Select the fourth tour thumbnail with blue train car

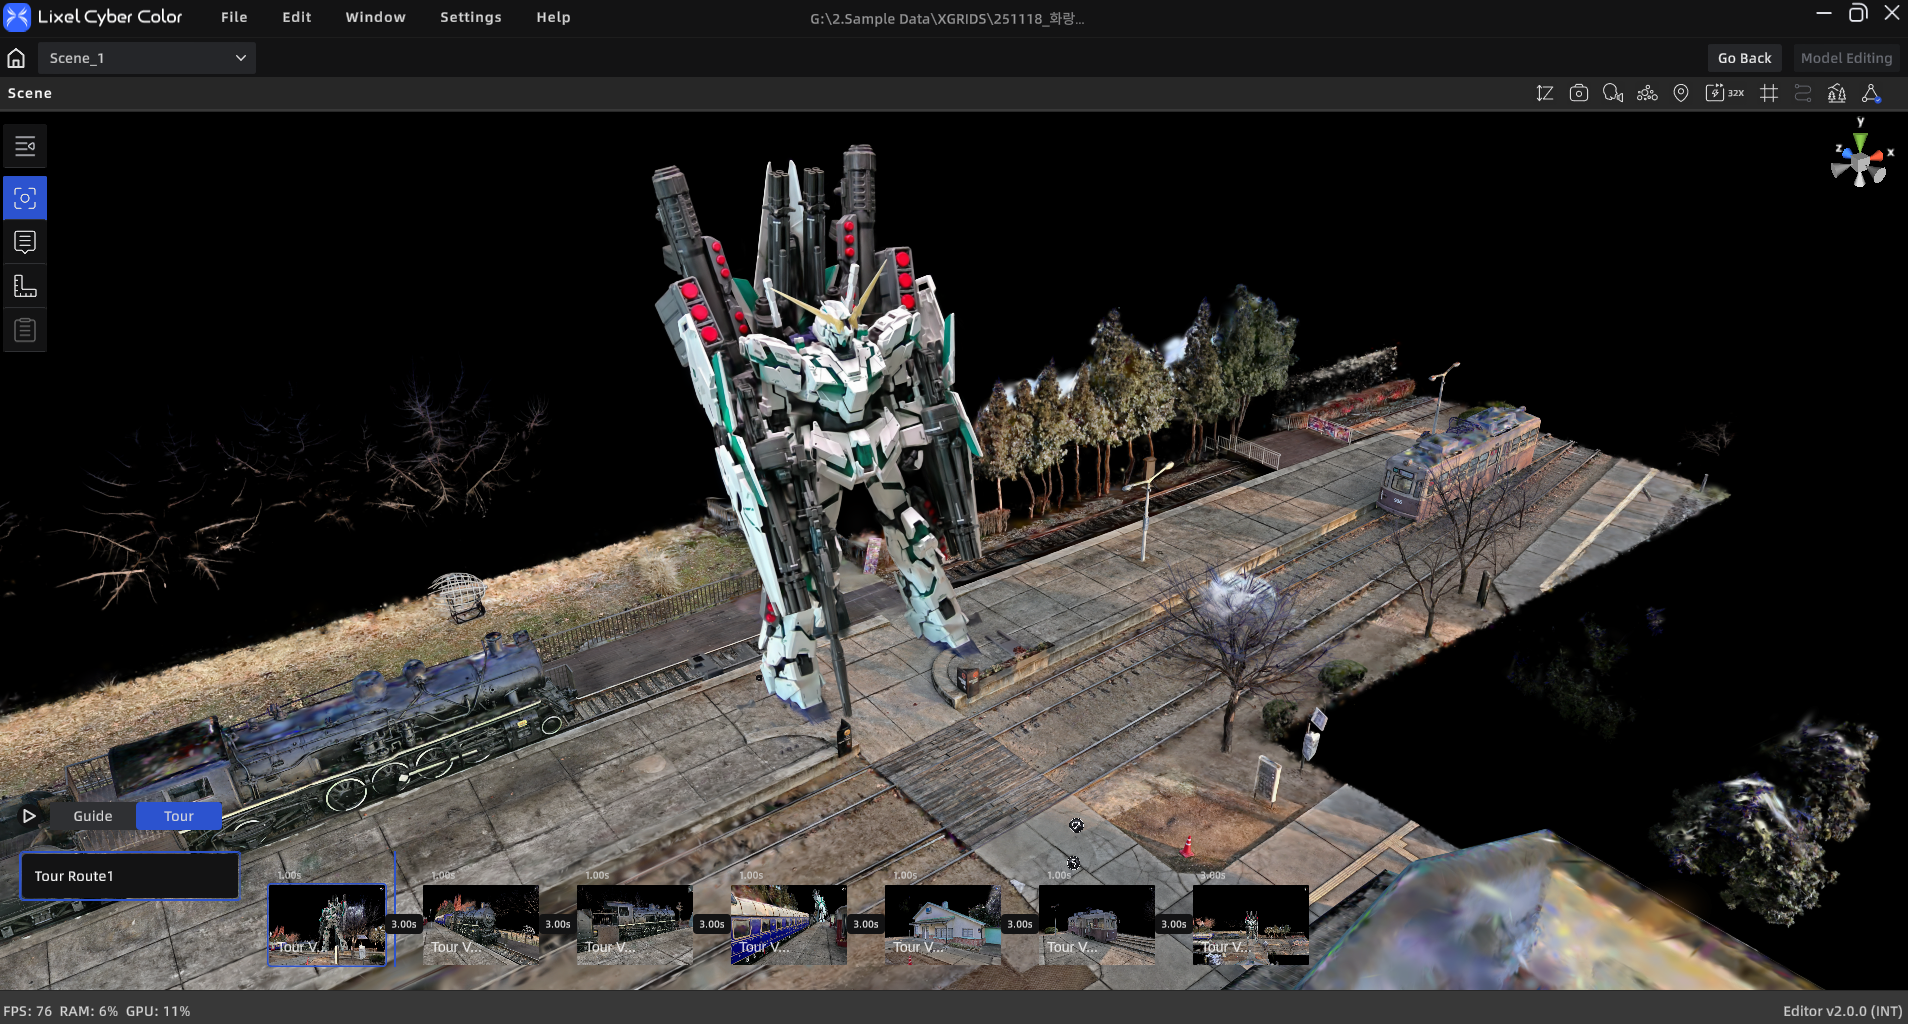point(789,925)
